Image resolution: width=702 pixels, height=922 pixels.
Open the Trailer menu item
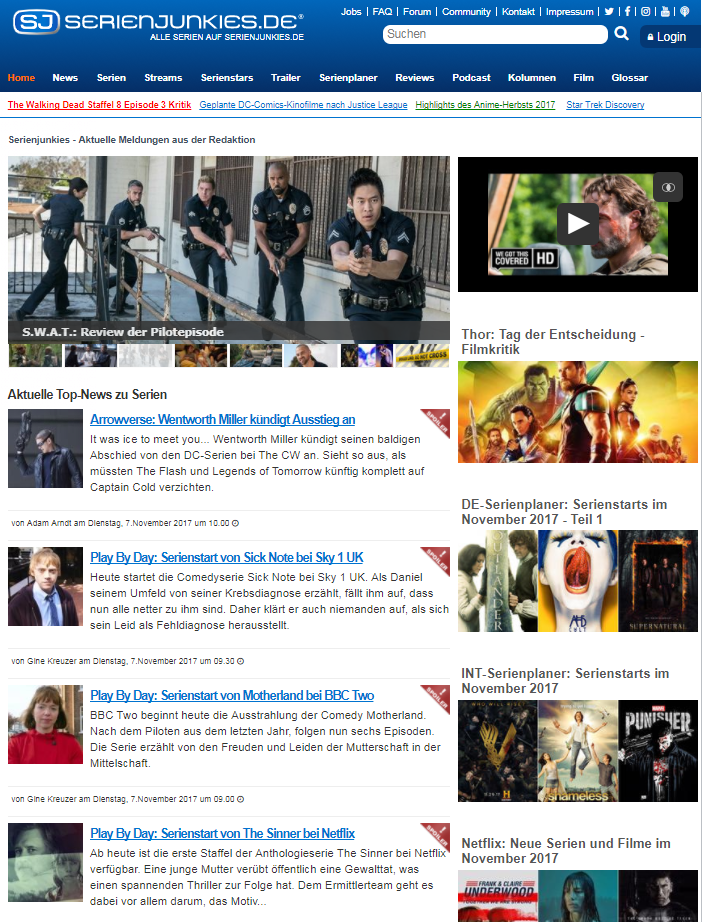[286, 78]
